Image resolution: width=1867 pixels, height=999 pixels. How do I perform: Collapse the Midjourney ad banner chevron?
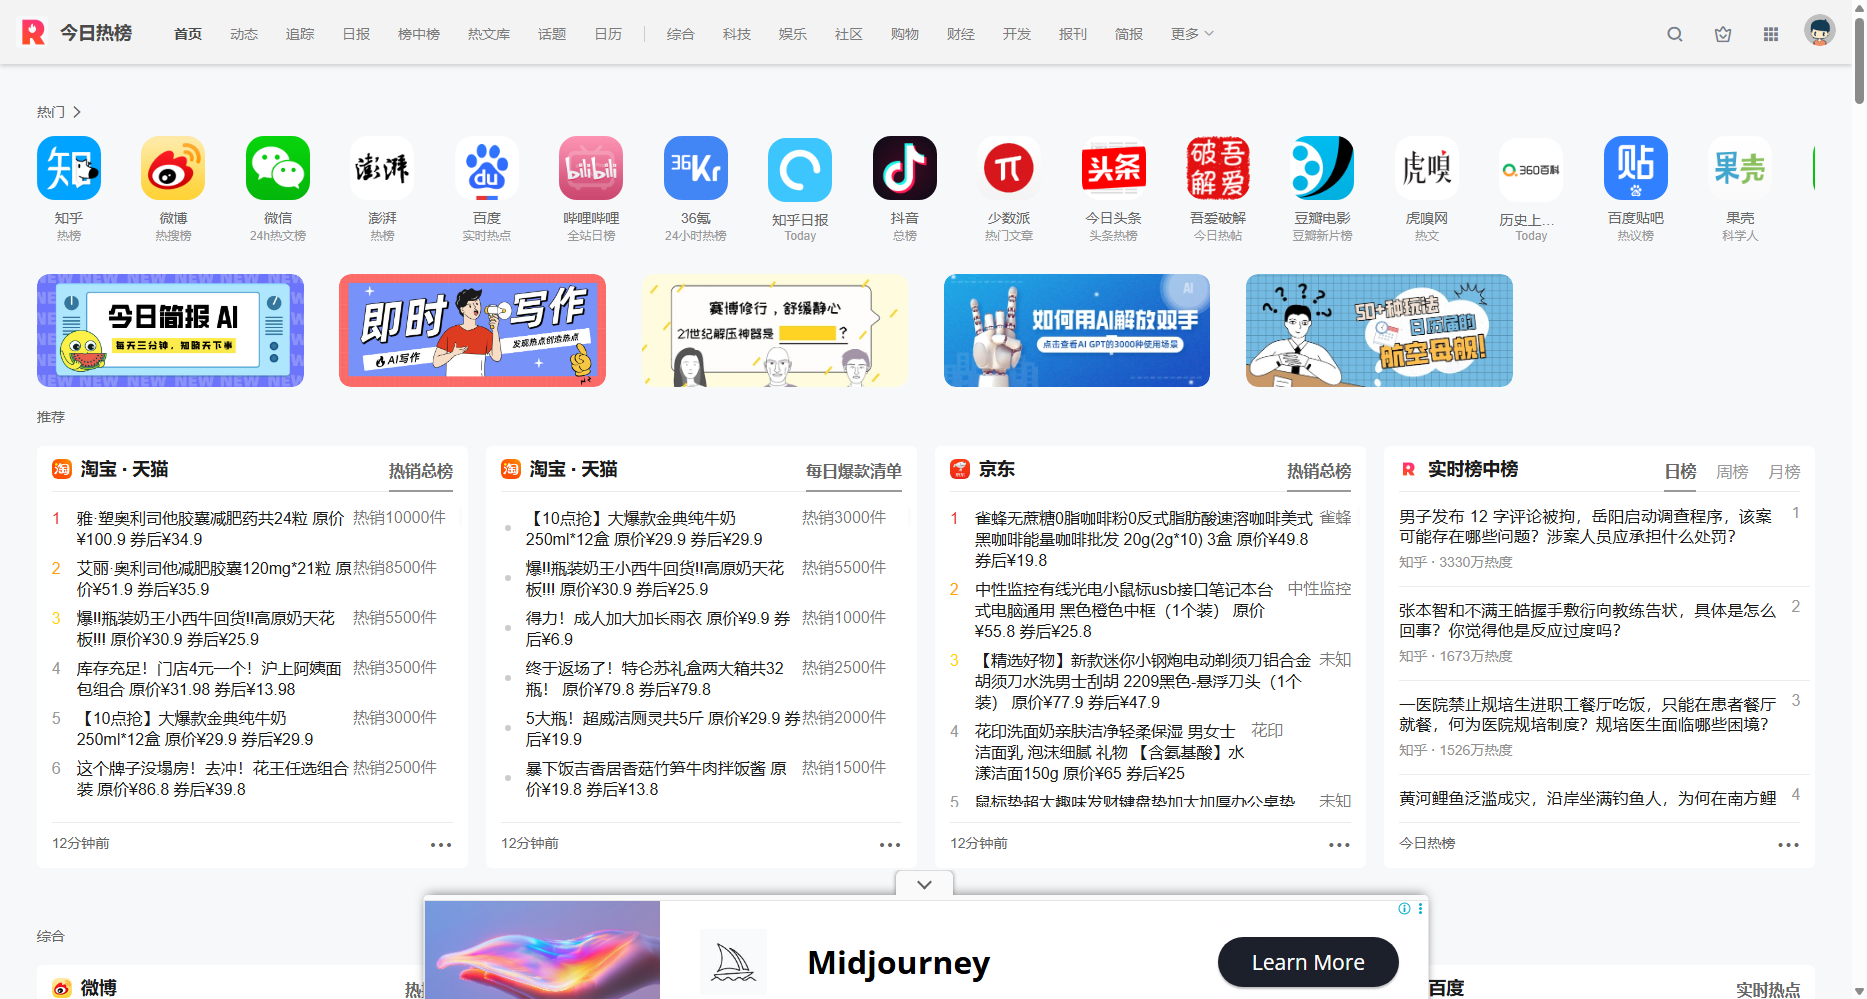pos(924,884)
